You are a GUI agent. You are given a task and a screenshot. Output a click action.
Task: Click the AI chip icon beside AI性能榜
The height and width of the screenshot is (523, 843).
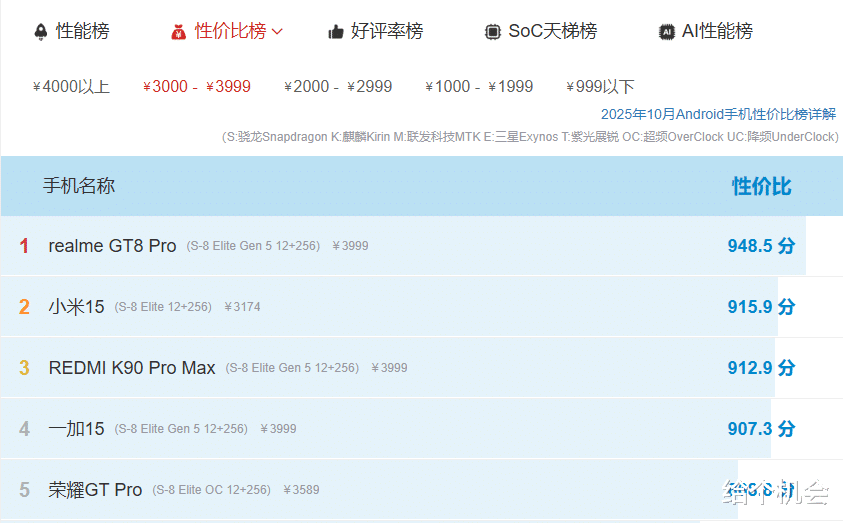tap(667, 32)
